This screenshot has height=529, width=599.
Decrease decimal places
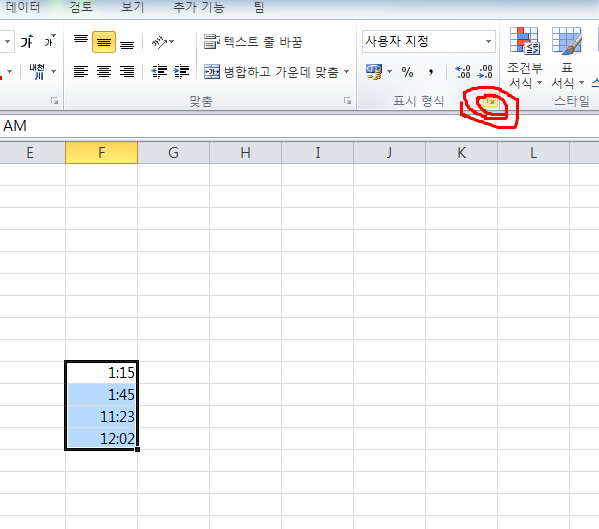pyautogui.click(x=485, y=71)
